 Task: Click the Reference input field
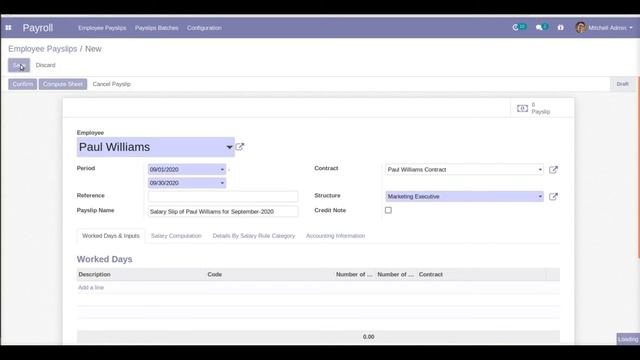[x=223, y=196]
